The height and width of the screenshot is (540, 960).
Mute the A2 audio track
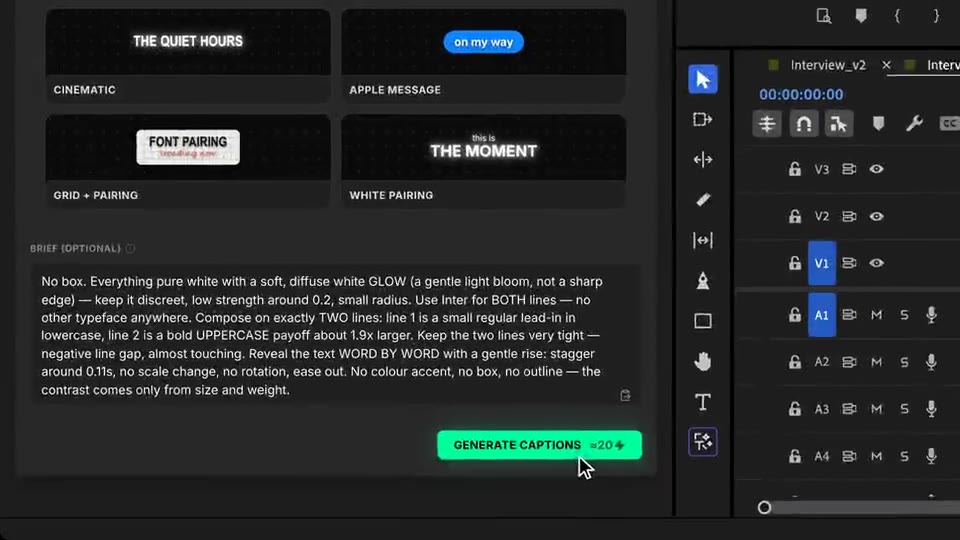point(877,362)
